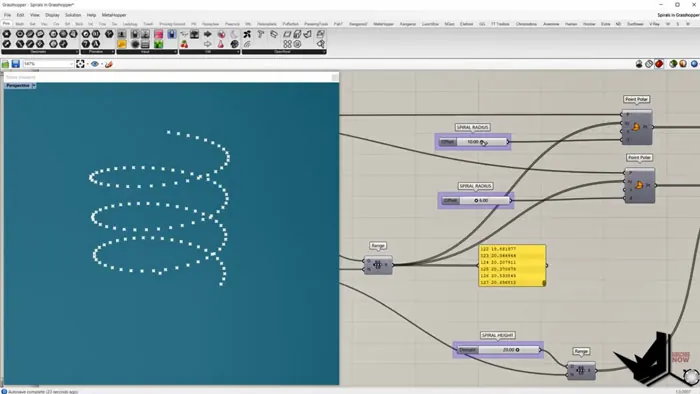
Task: Select the blue icon in the Input panel
Action: 171,34
